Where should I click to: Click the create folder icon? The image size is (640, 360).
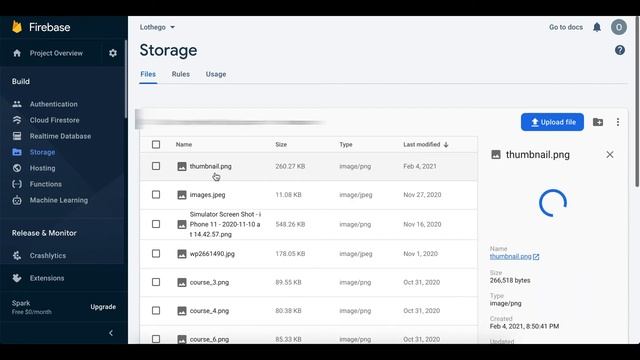(598, 122)
